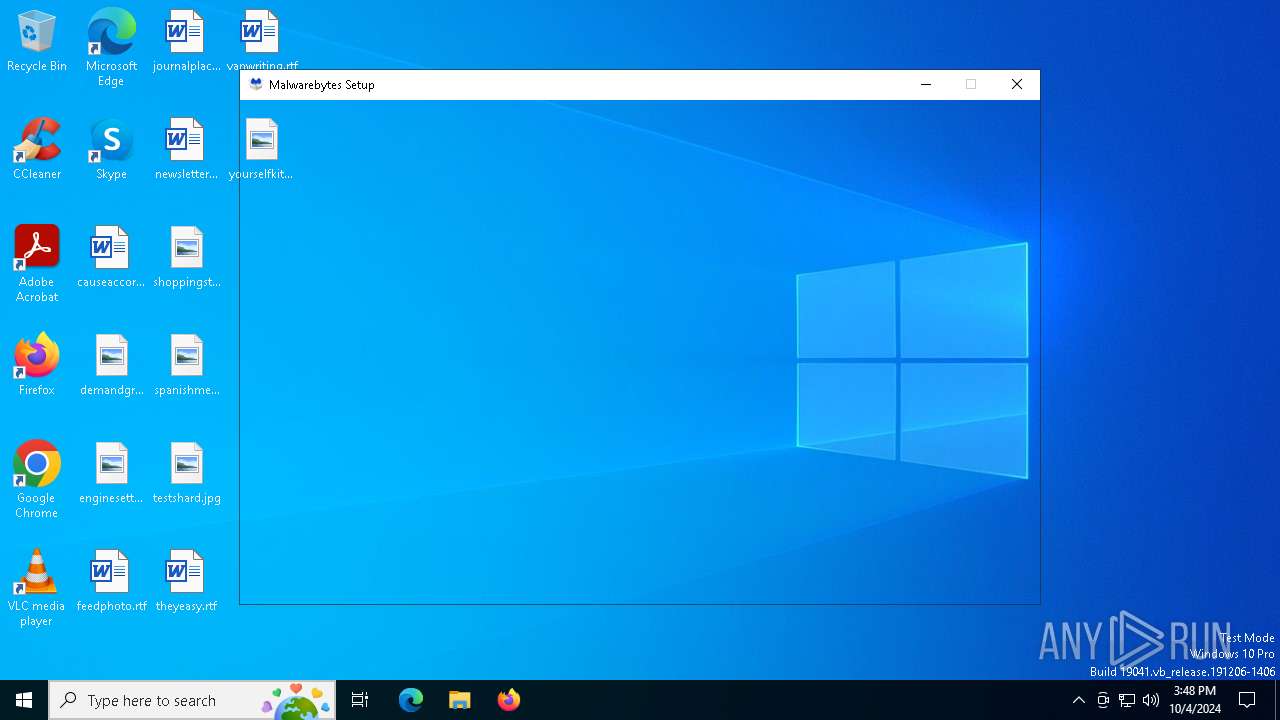The image size is (1280, 720).
Task: Open the Skype desktop shortcut
Action: click(111, 149)
